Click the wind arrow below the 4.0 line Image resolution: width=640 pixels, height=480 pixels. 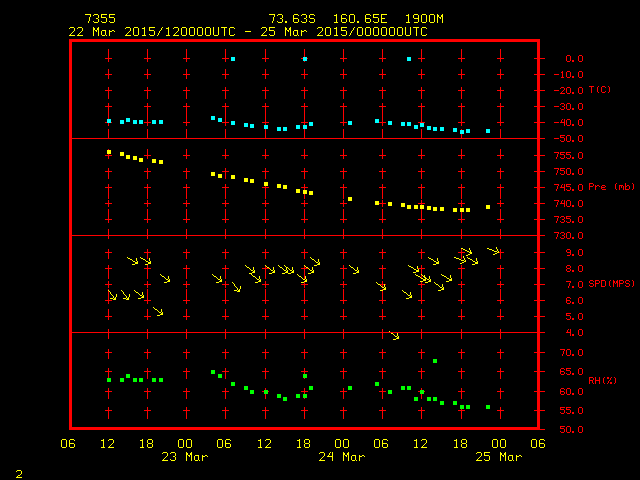(x=394, y=336)
